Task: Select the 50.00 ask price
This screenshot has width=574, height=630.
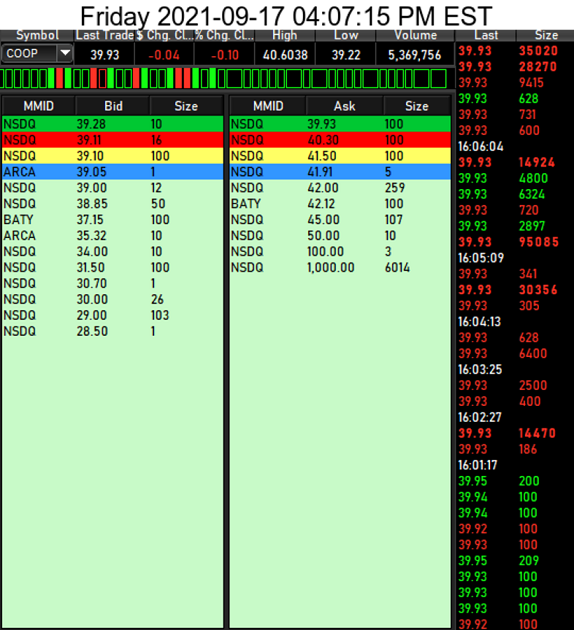Action: point(323,236)
